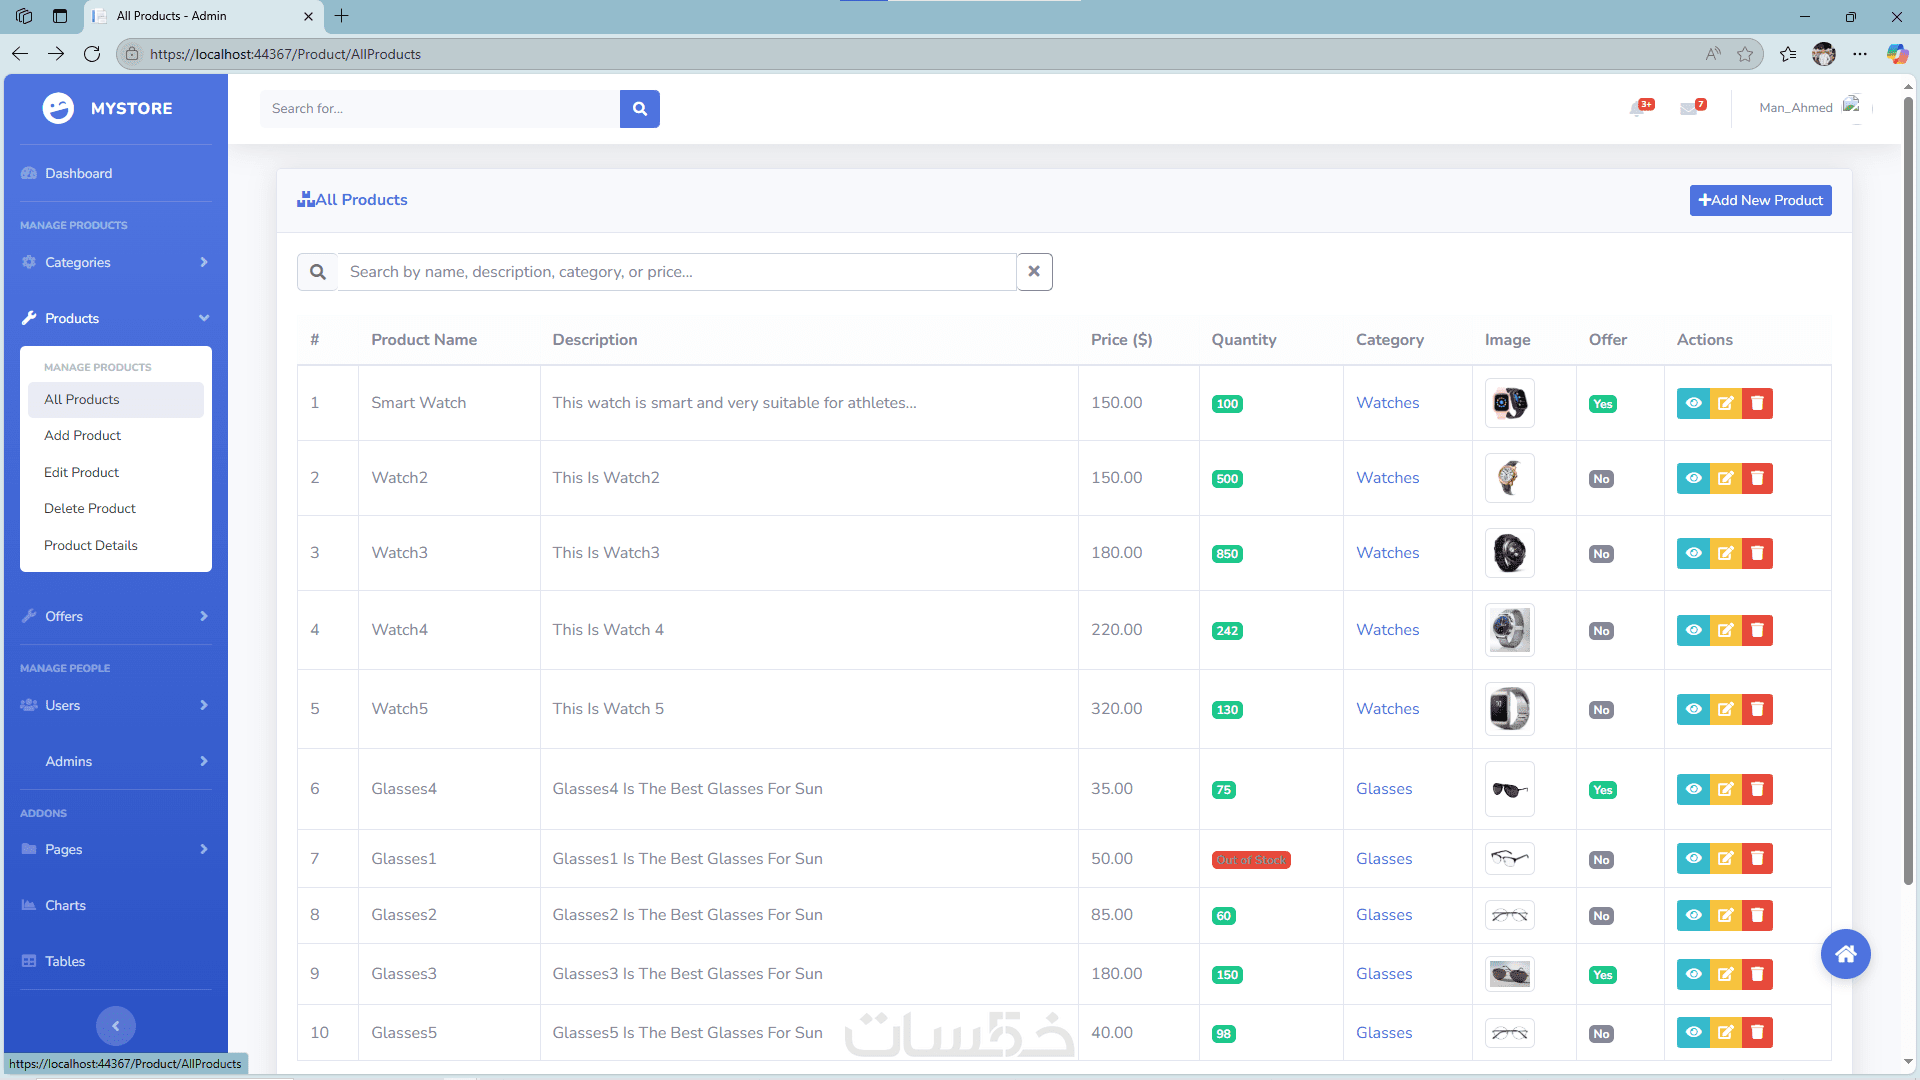Image resolution: width=1920 pixels, height=1080 pixels.
Task: Open Watches category link for Watch4
Action: click(x=1387, y=630)
